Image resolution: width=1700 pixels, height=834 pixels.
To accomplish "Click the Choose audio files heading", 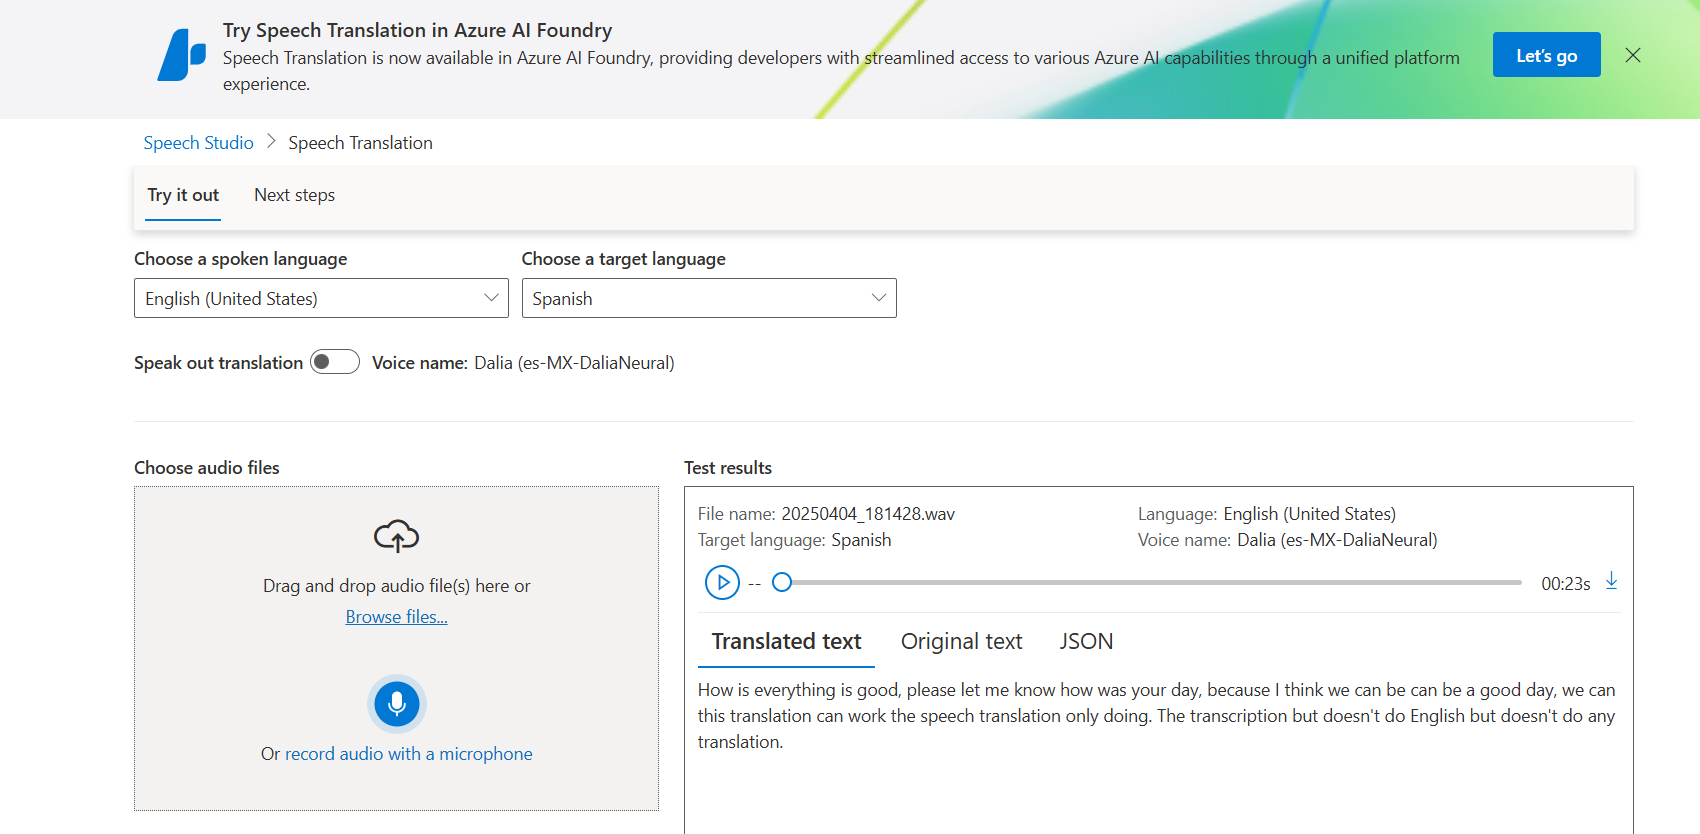I will coord(207,468).
